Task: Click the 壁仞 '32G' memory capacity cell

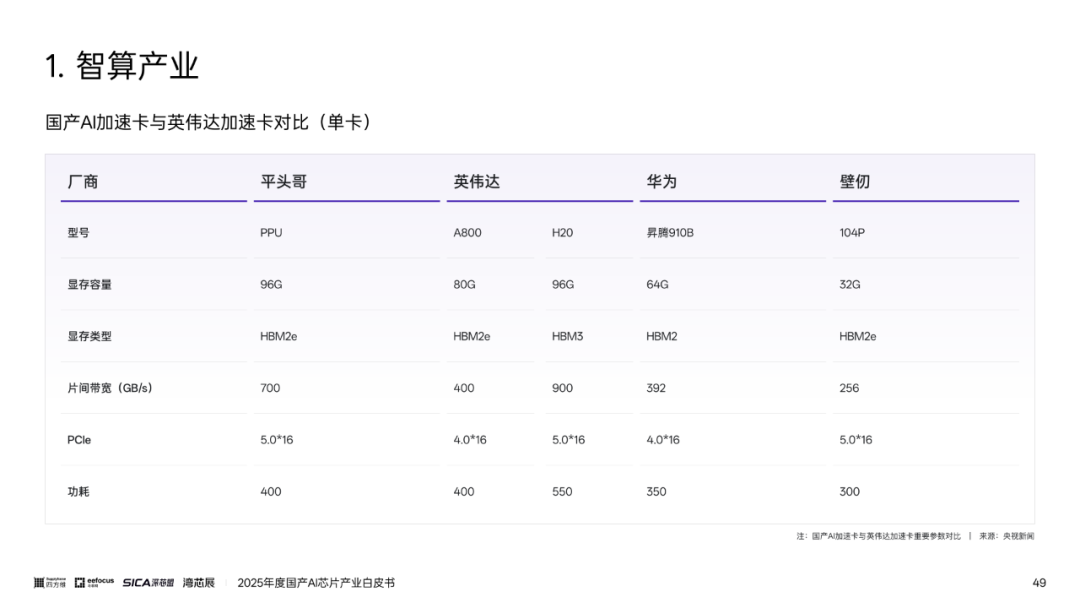Action: pos(849,284)
